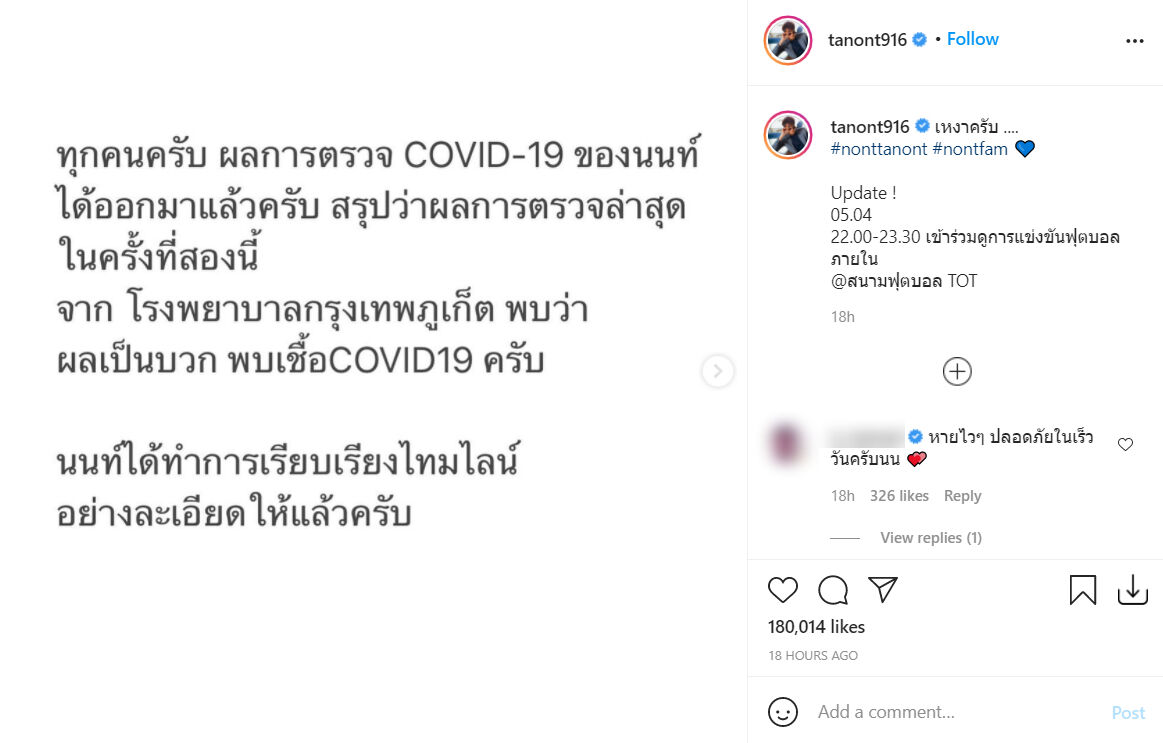Open #nonttanont hashtag link

[x=879, y=149]
